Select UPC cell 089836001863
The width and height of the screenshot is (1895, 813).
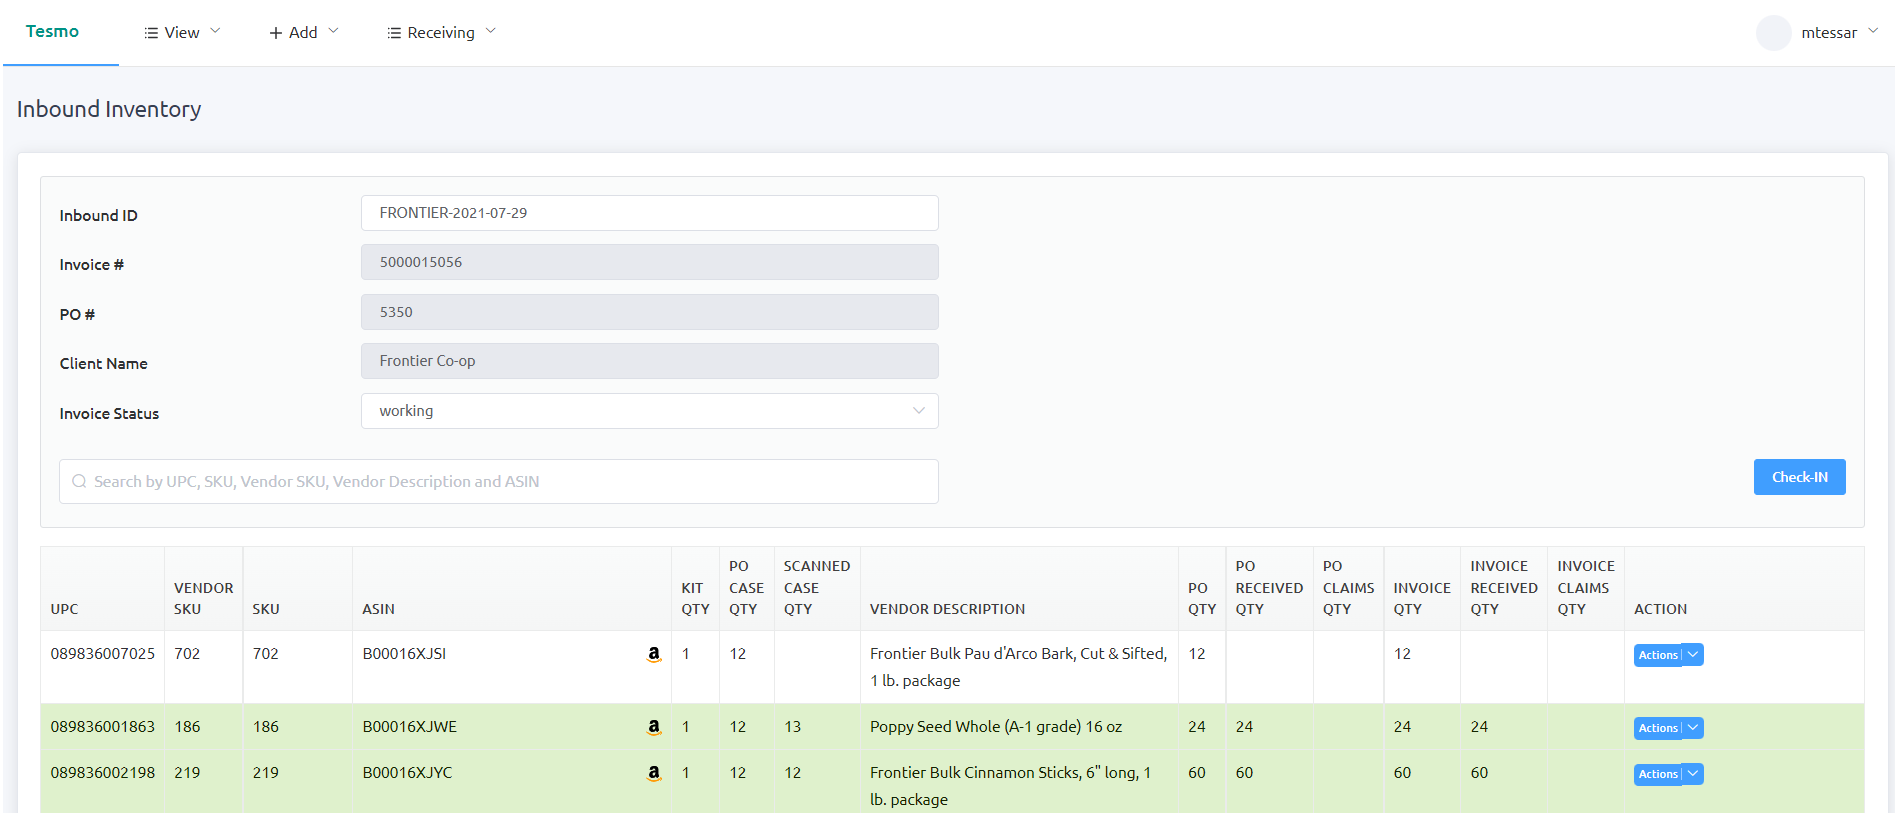(103, 727)
